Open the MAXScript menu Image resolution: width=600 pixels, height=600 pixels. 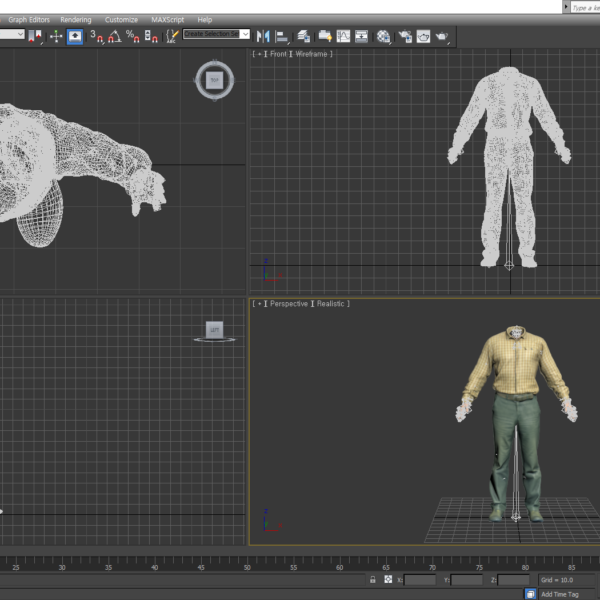(167, 19)
